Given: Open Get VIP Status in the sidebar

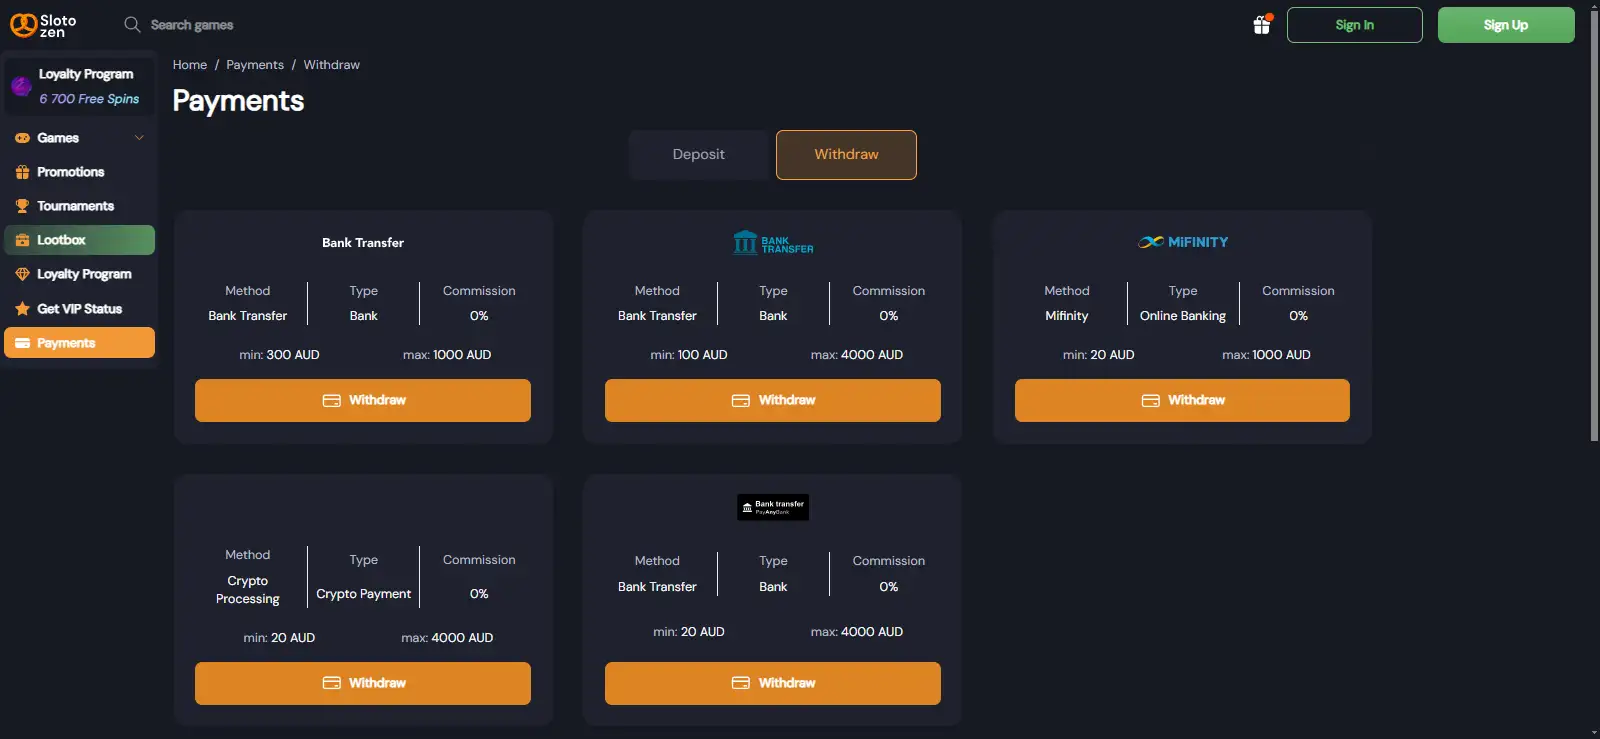Looking at the screenshot, I should point(79,309).
